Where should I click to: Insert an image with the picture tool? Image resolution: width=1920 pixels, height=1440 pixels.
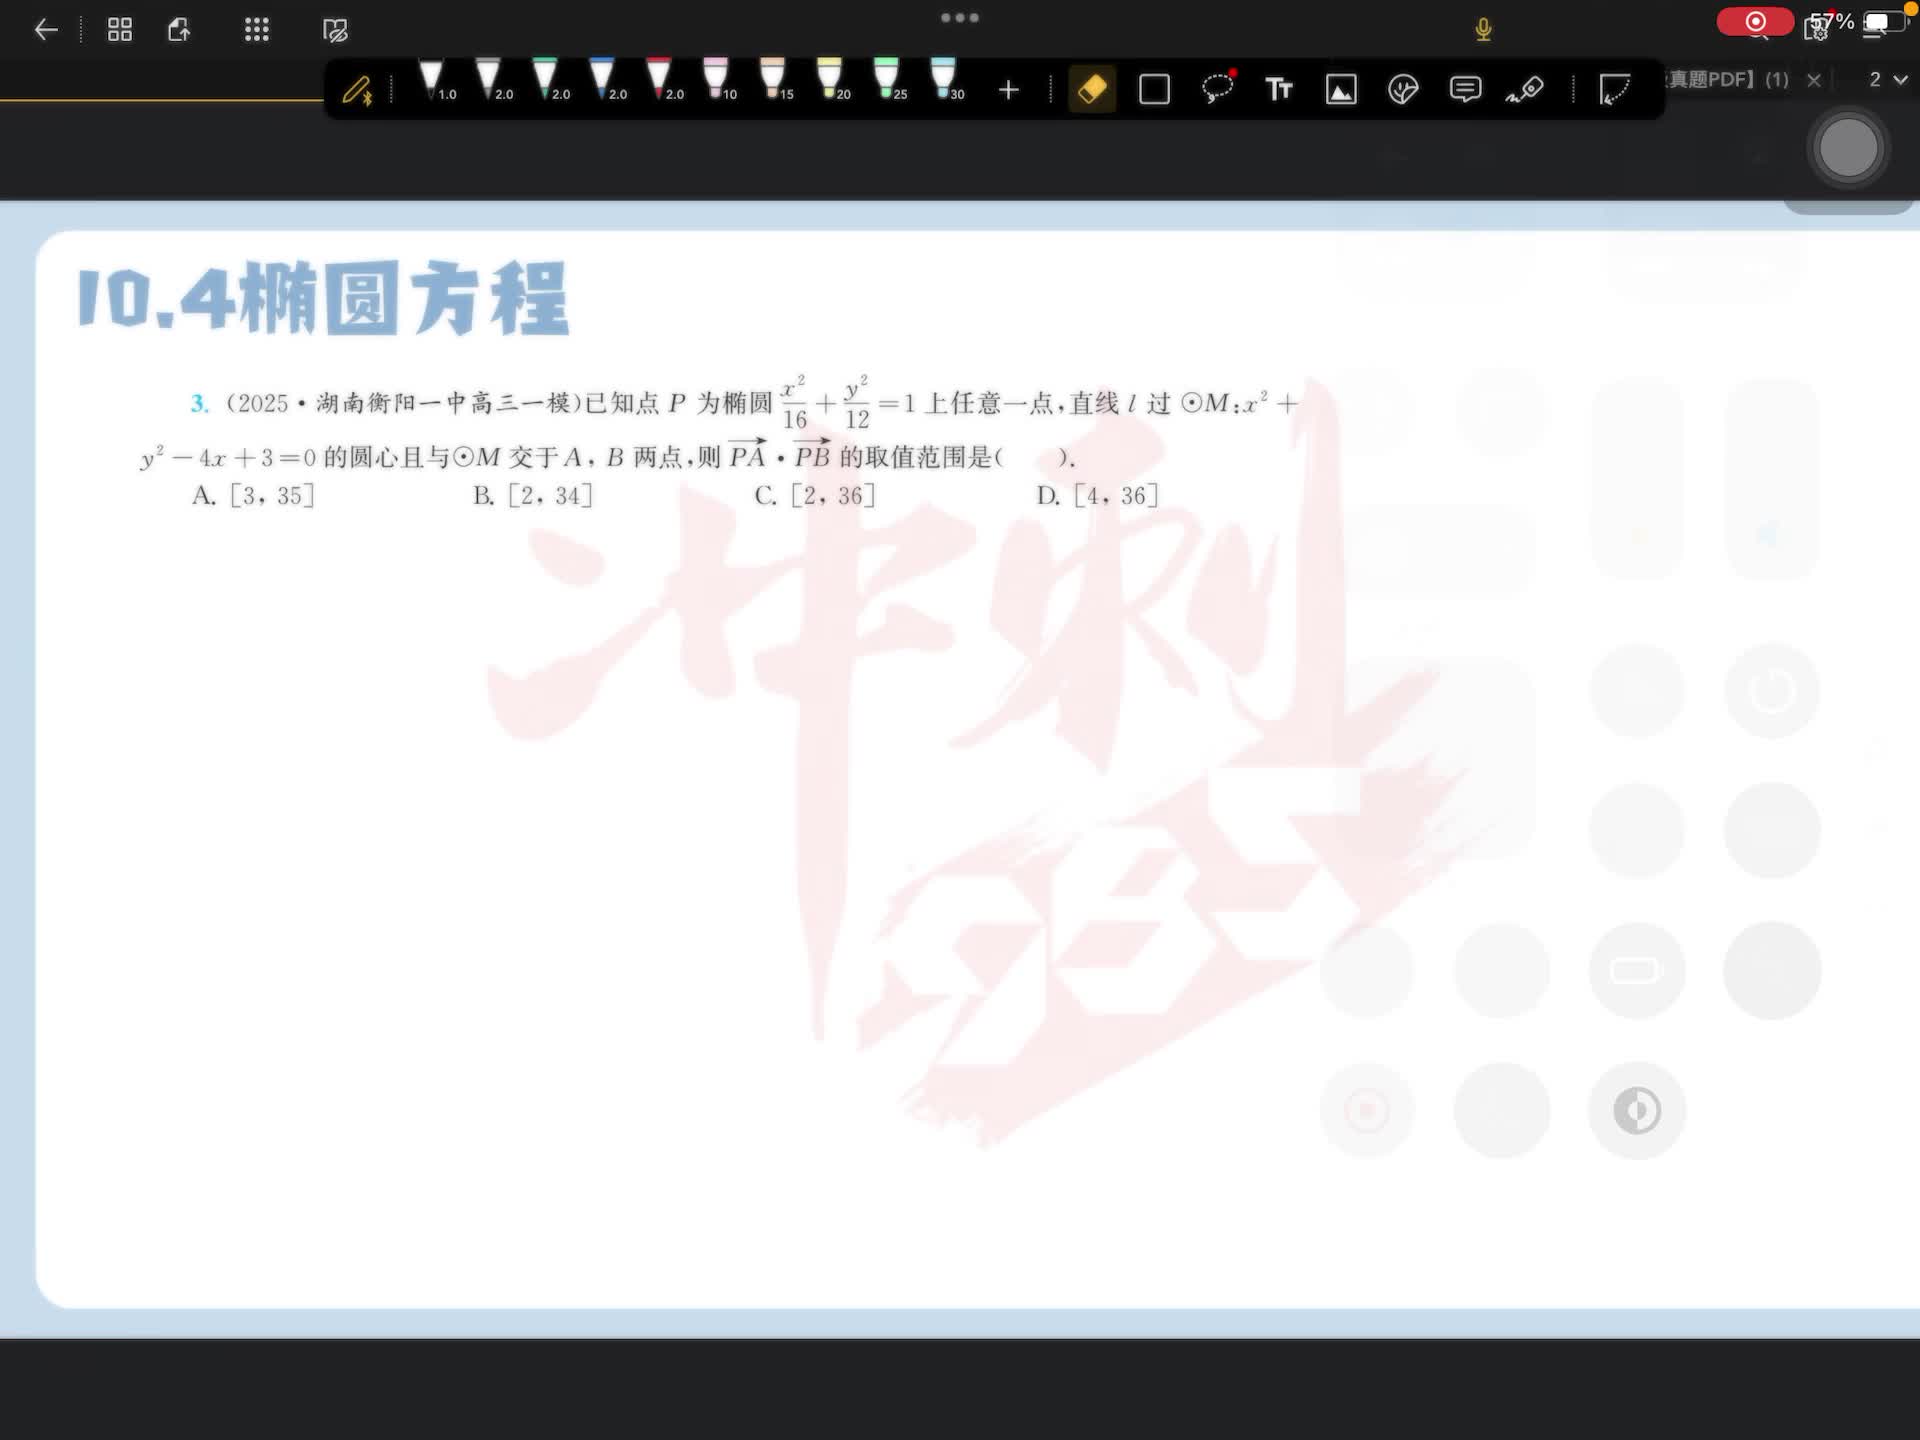coord(1341,90)
